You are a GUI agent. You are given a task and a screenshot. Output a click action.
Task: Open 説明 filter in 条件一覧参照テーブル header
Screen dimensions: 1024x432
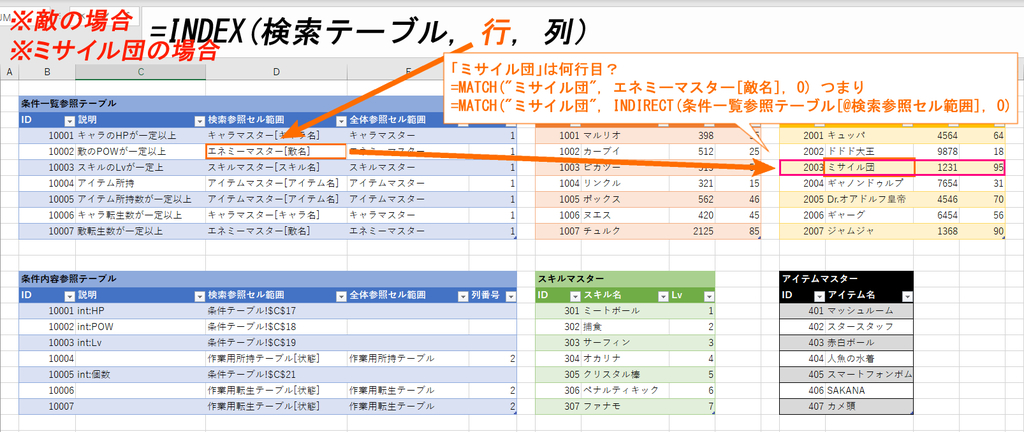[200, 120]
